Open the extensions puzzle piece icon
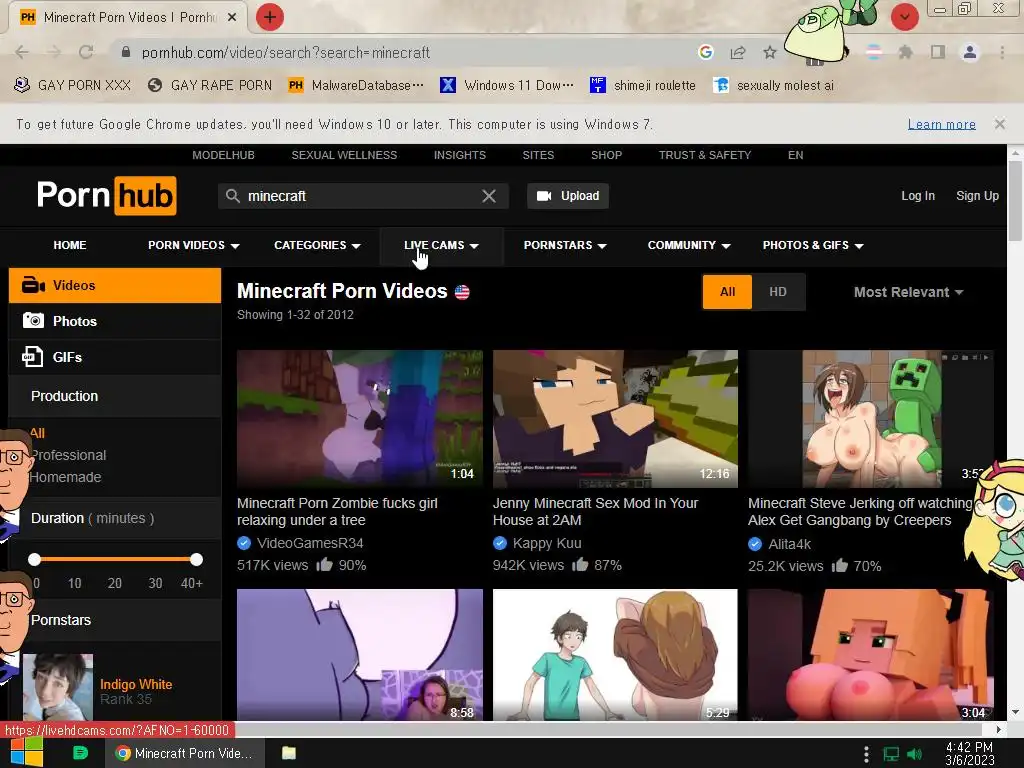Image resolution: width=1024 pixels, height=768 pixels. coord(905,52)
